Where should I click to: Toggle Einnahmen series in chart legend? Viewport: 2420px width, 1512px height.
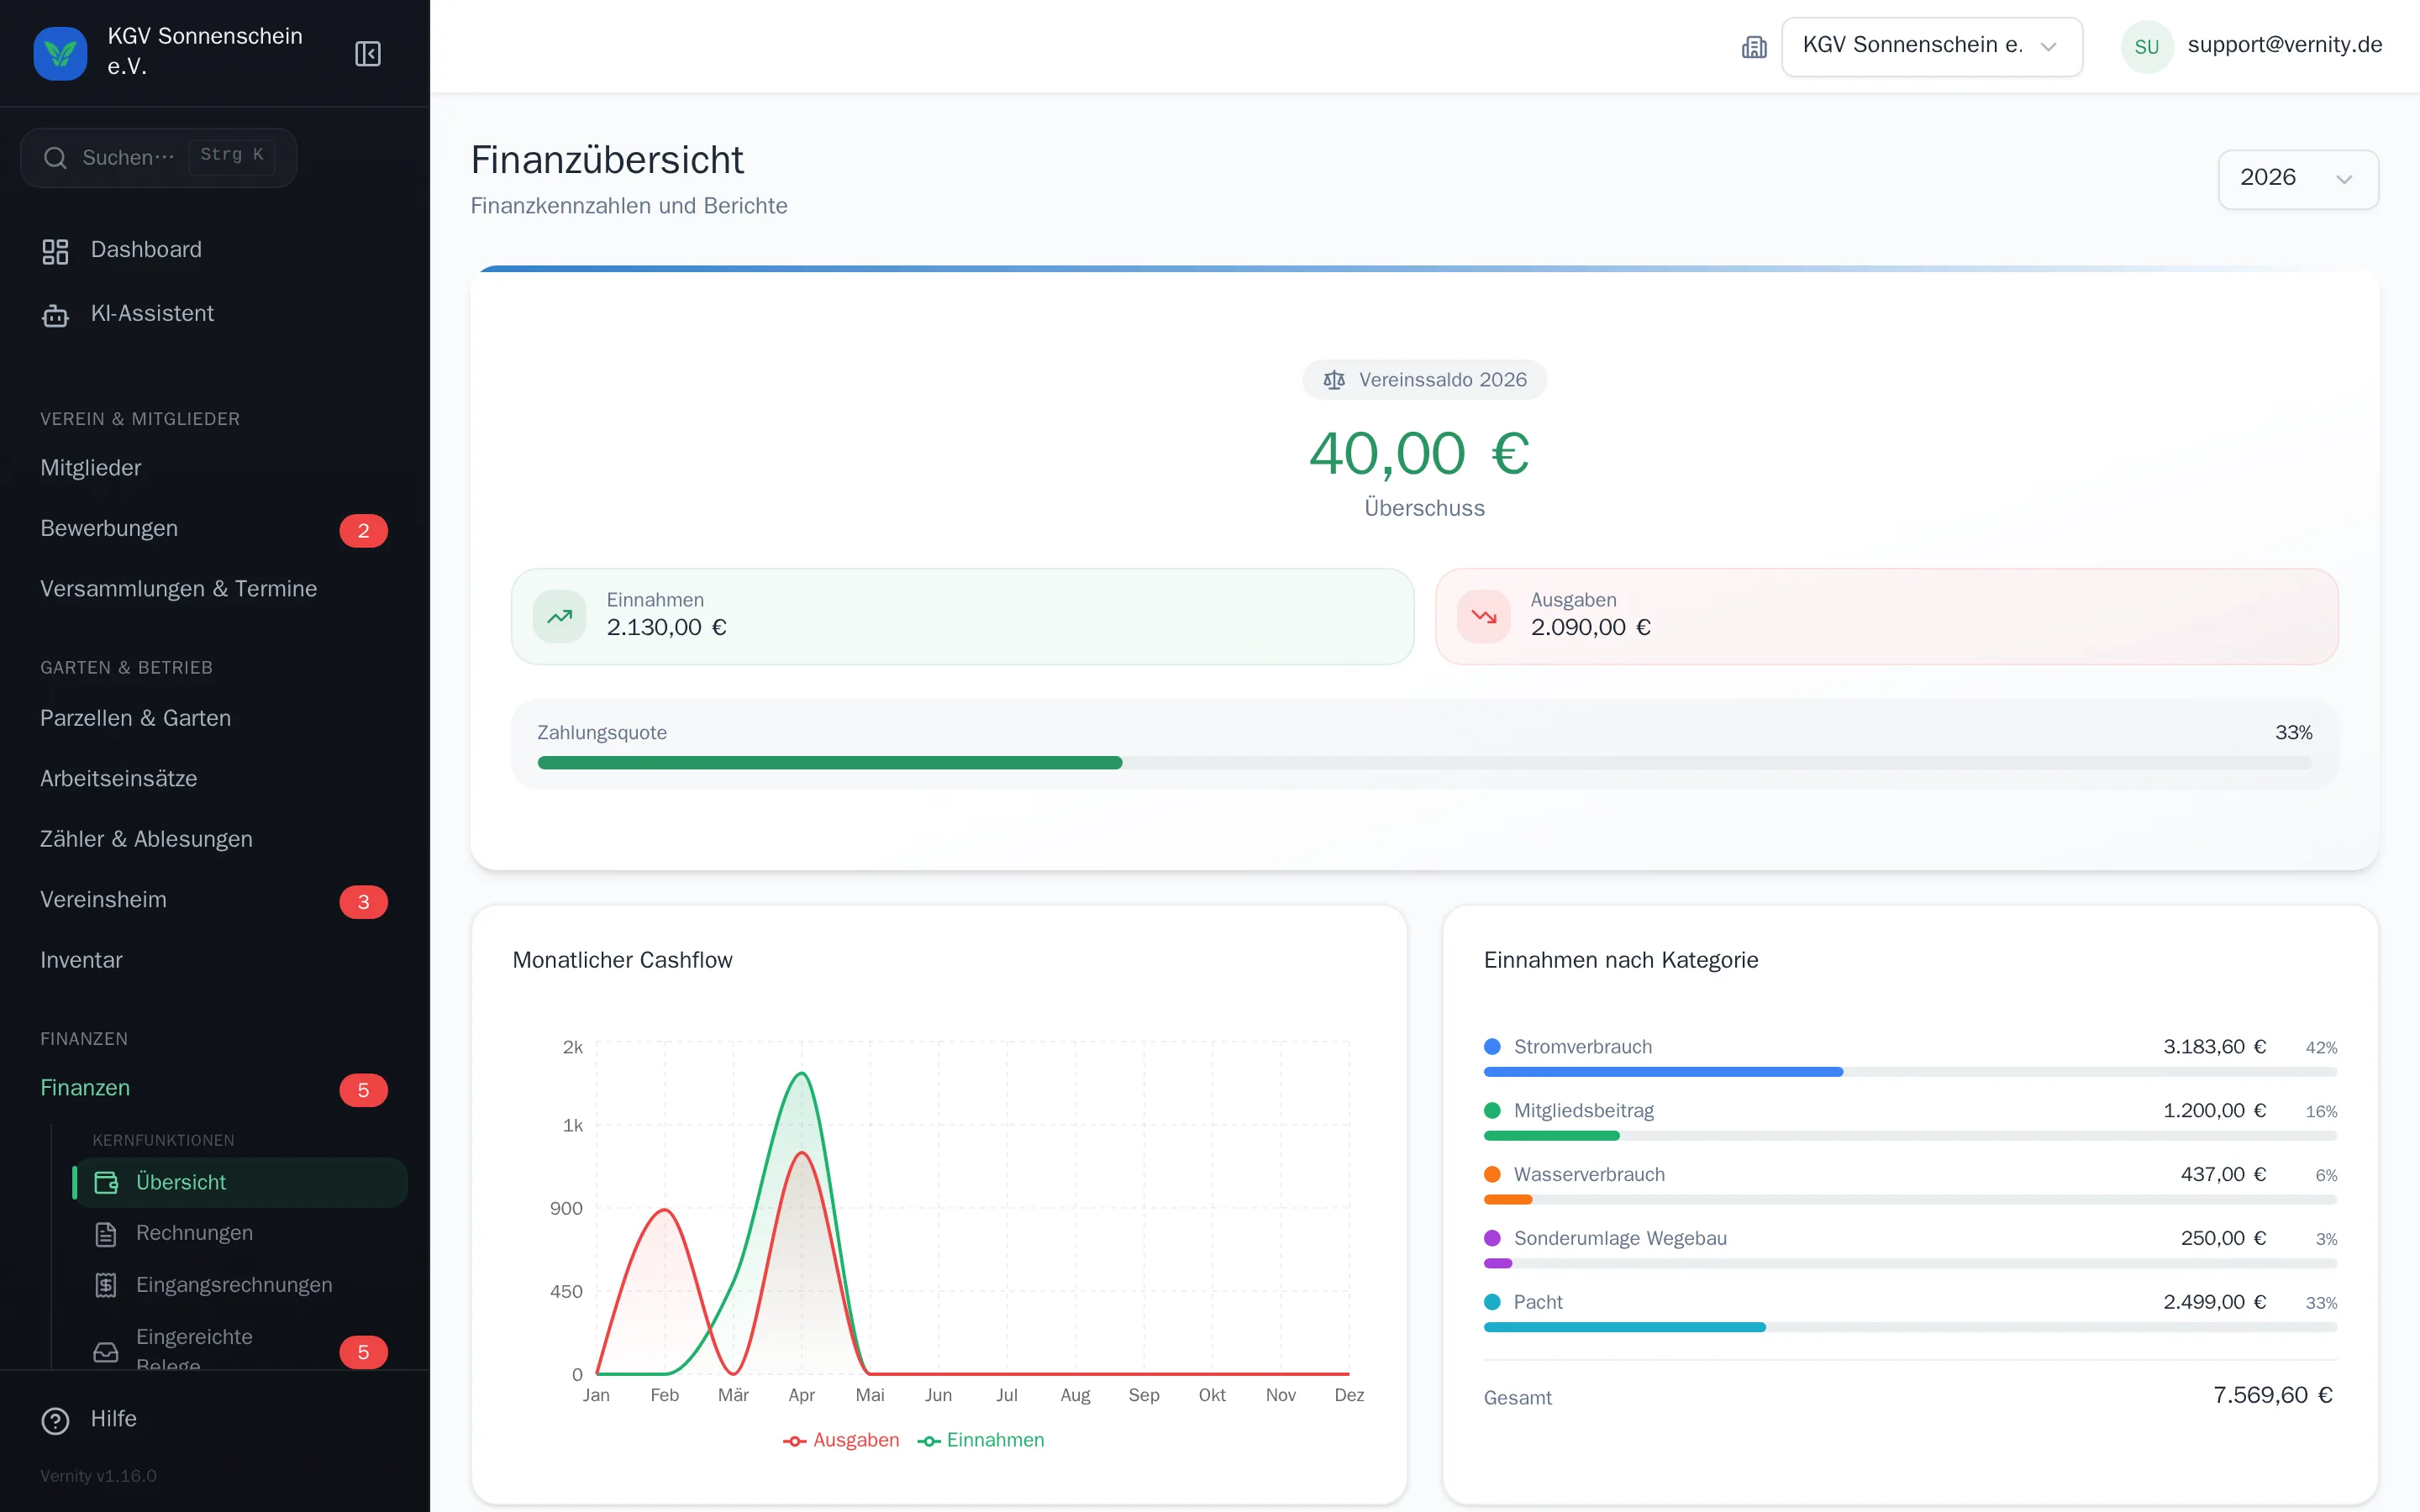(981, 1440)
